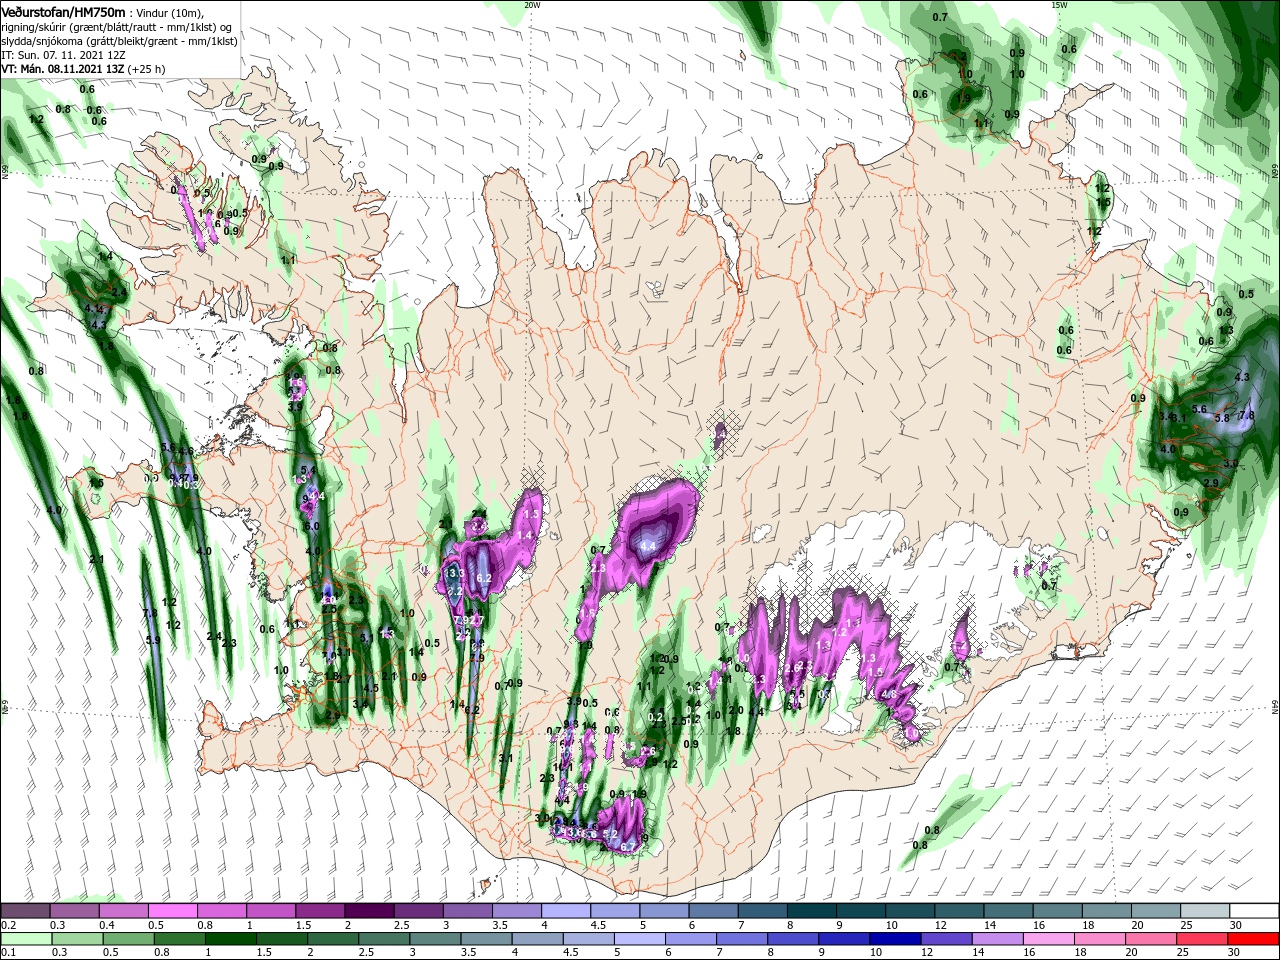Click the 2.9 precipitation value on east coast
The image size is (1280, 960).
coord(1210,483)
